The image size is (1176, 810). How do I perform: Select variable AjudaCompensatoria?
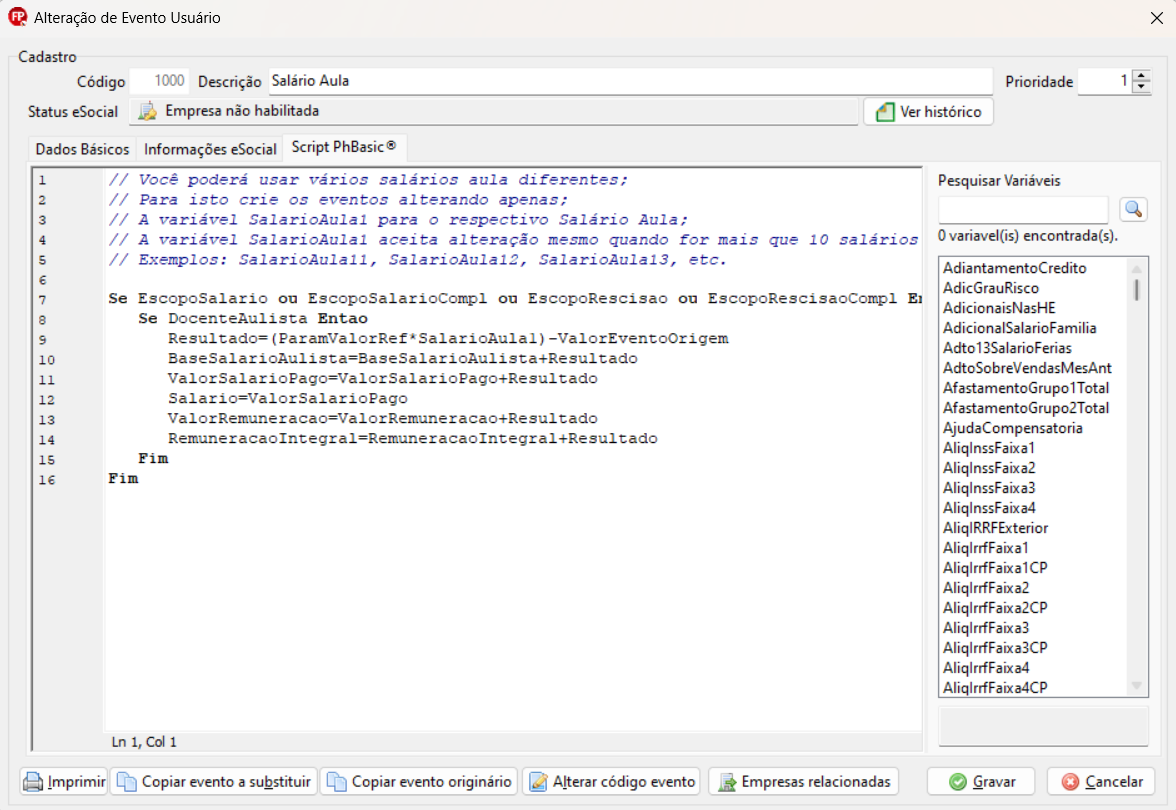click(1012, 428)
